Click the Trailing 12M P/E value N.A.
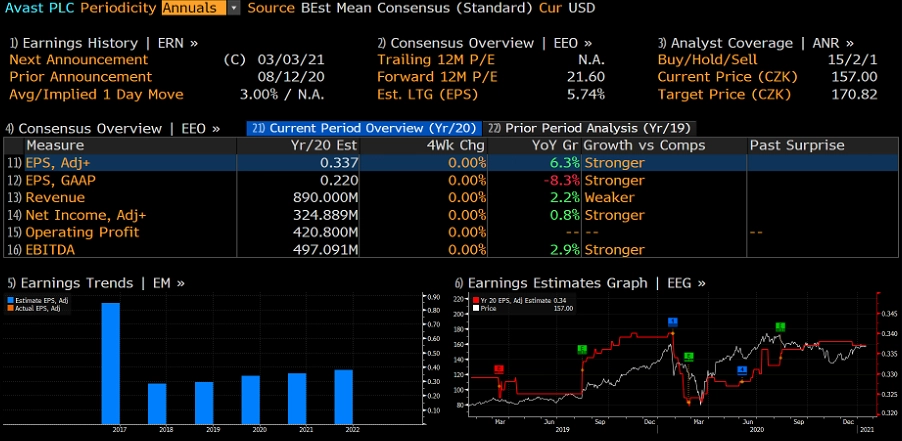The width and height of the screenshot is (902, 441). (591, 60)
